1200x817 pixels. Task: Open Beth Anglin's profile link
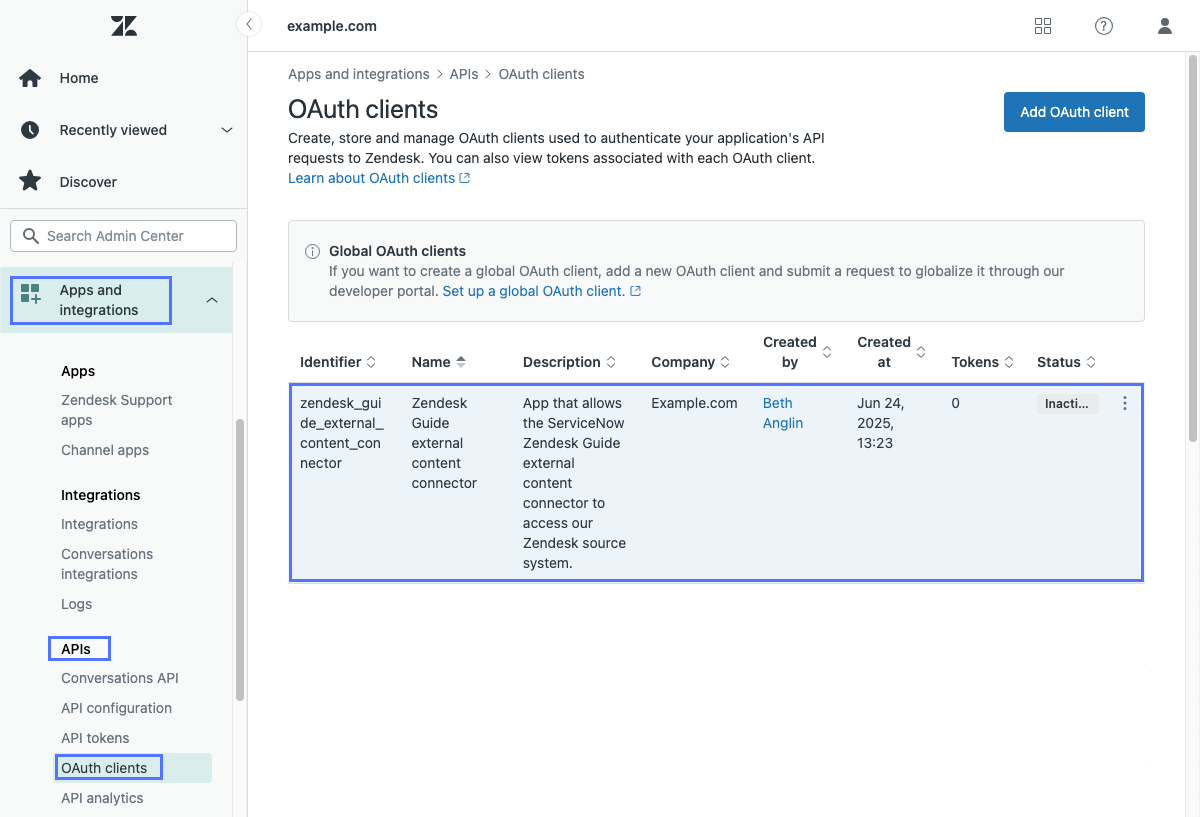(783, 413)
